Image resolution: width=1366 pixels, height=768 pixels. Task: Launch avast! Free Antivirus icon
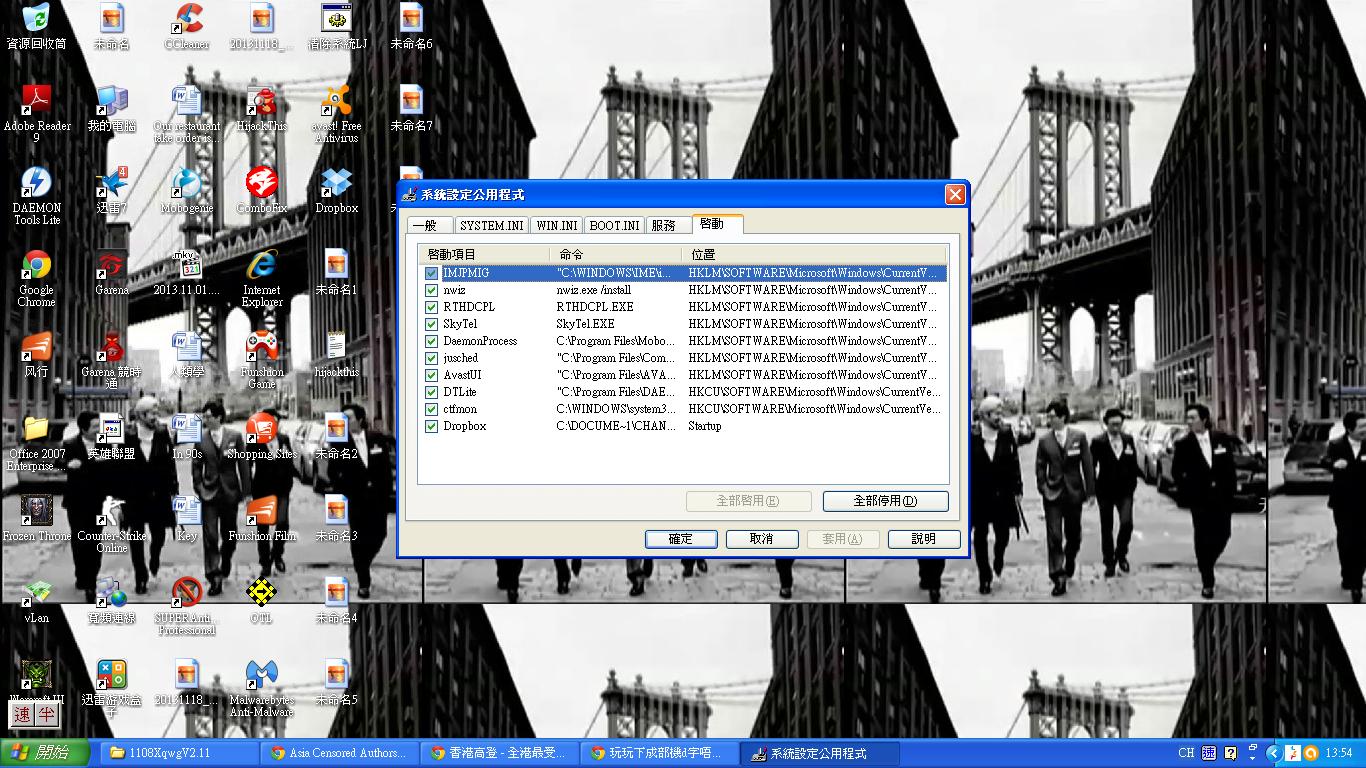click(337, 104)
